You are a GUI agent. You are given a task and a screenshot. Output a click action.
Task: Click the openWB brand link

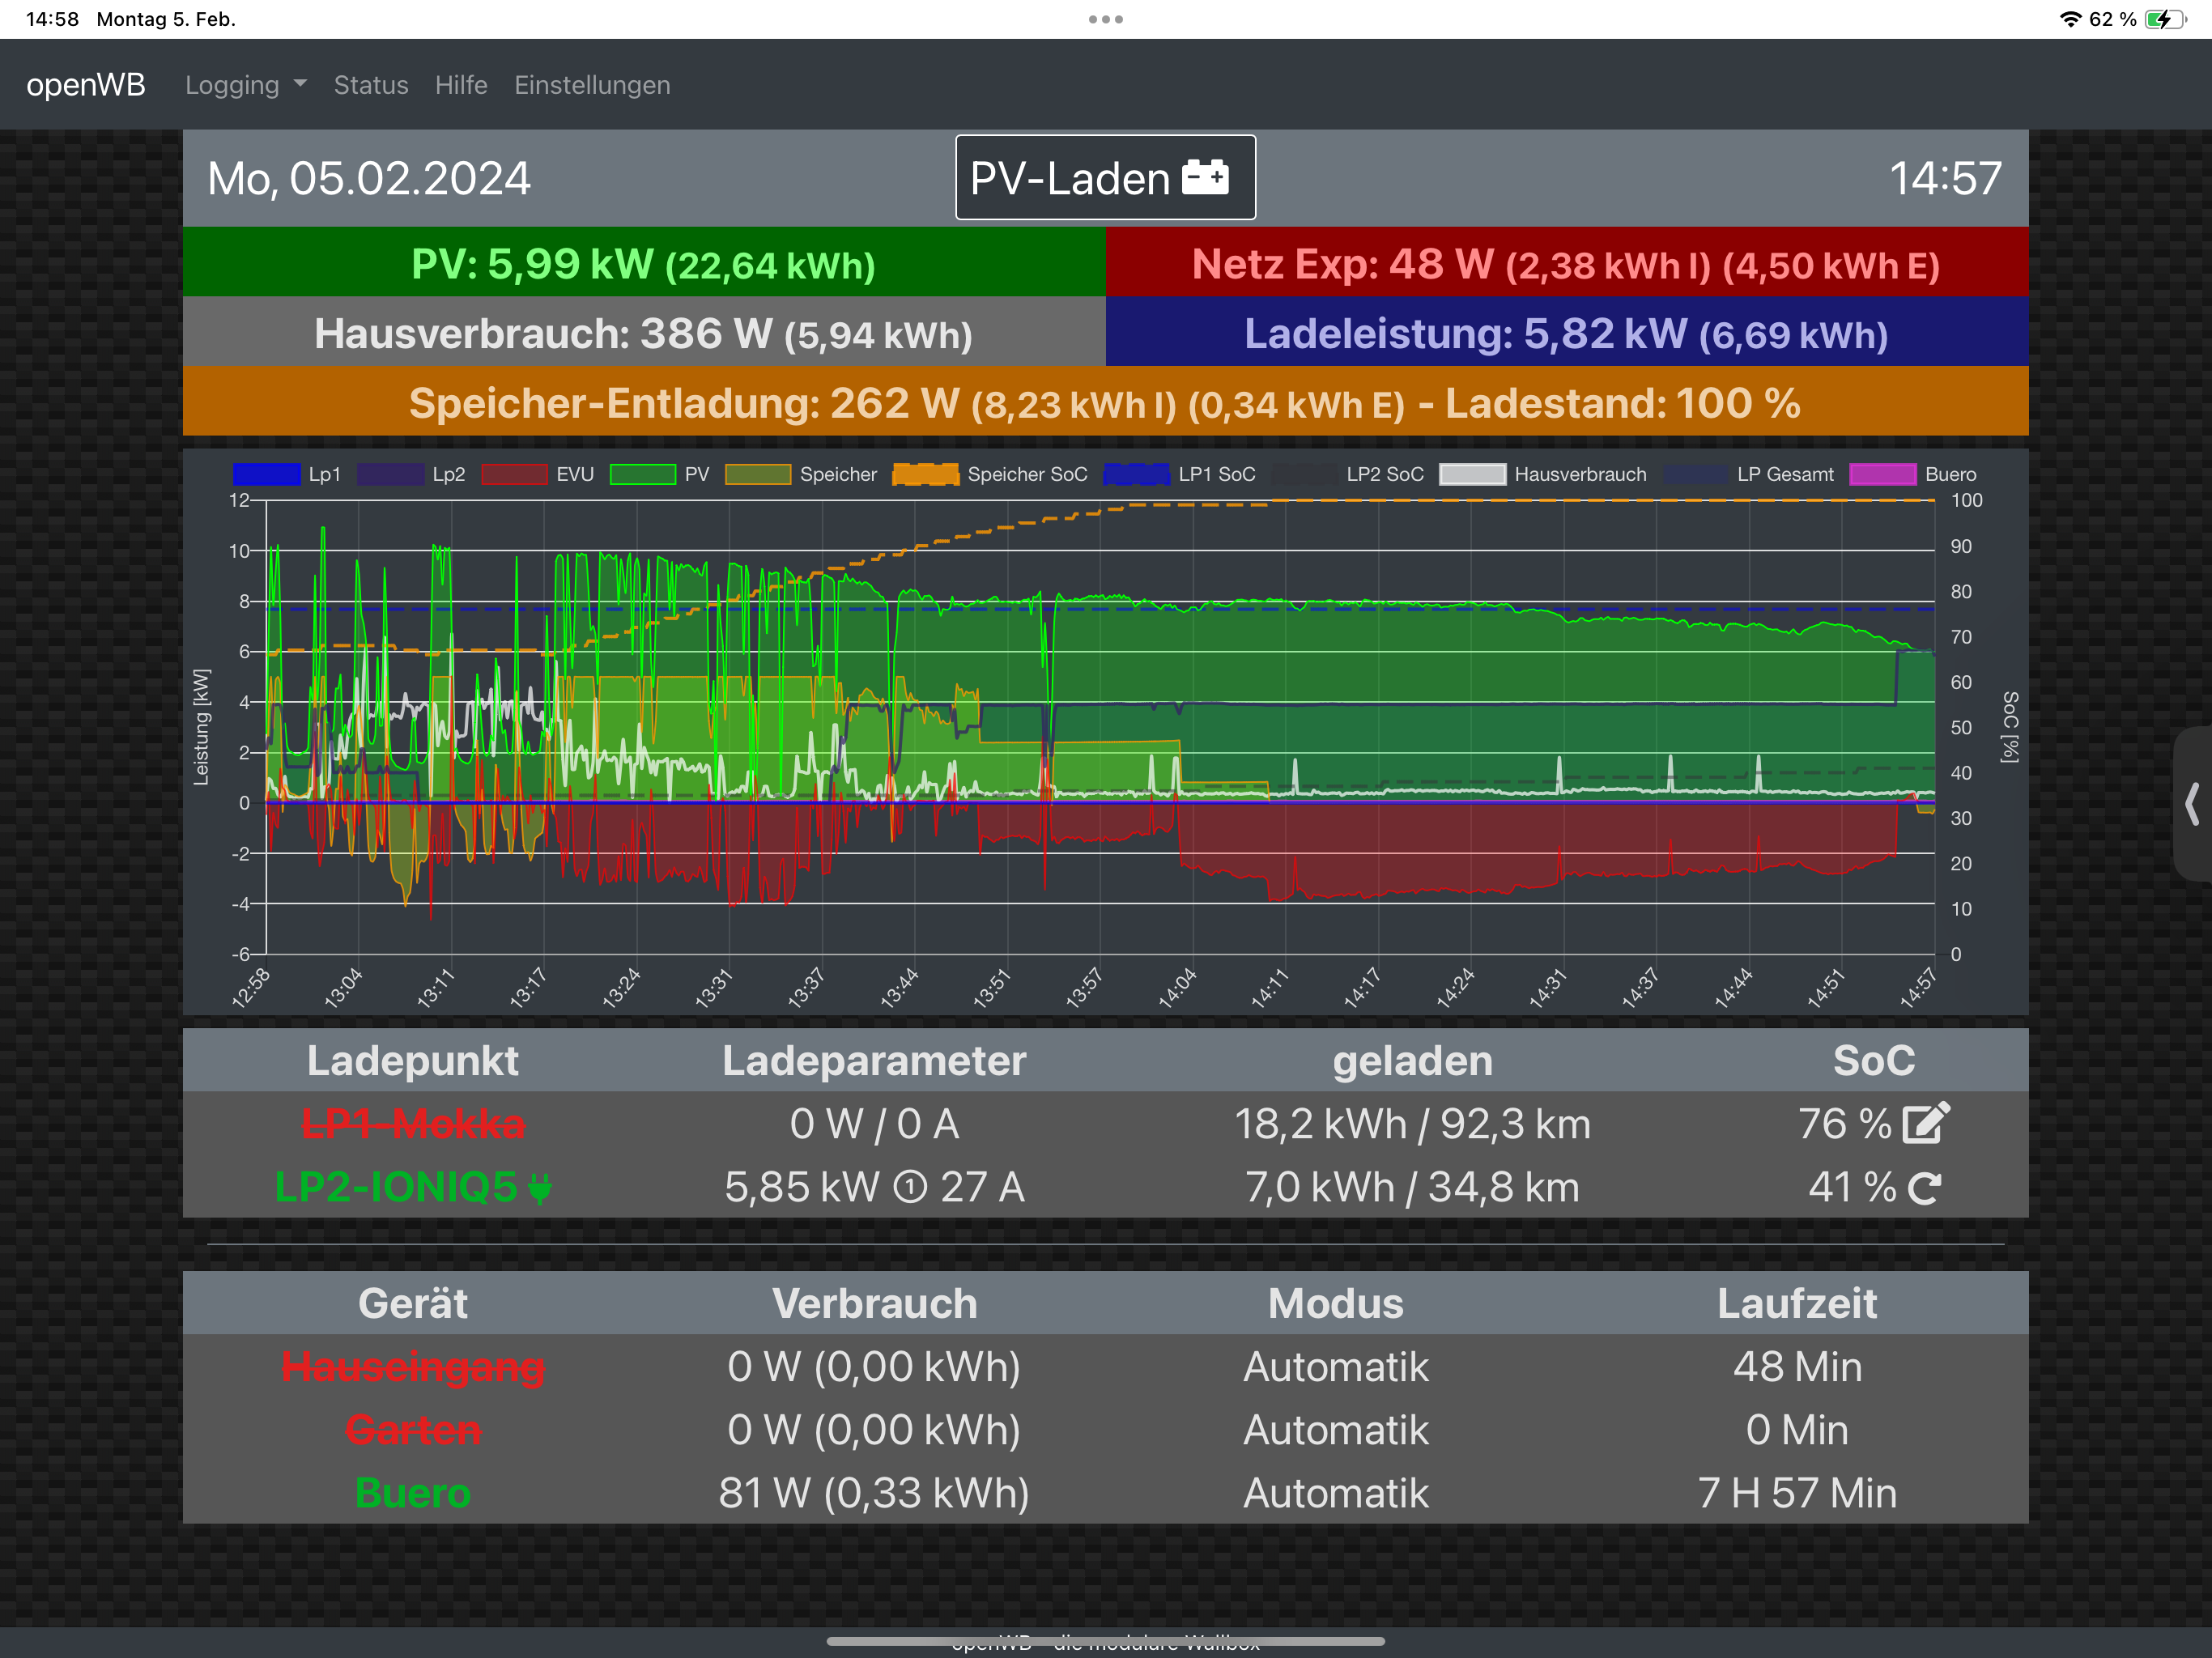[86, 85]
